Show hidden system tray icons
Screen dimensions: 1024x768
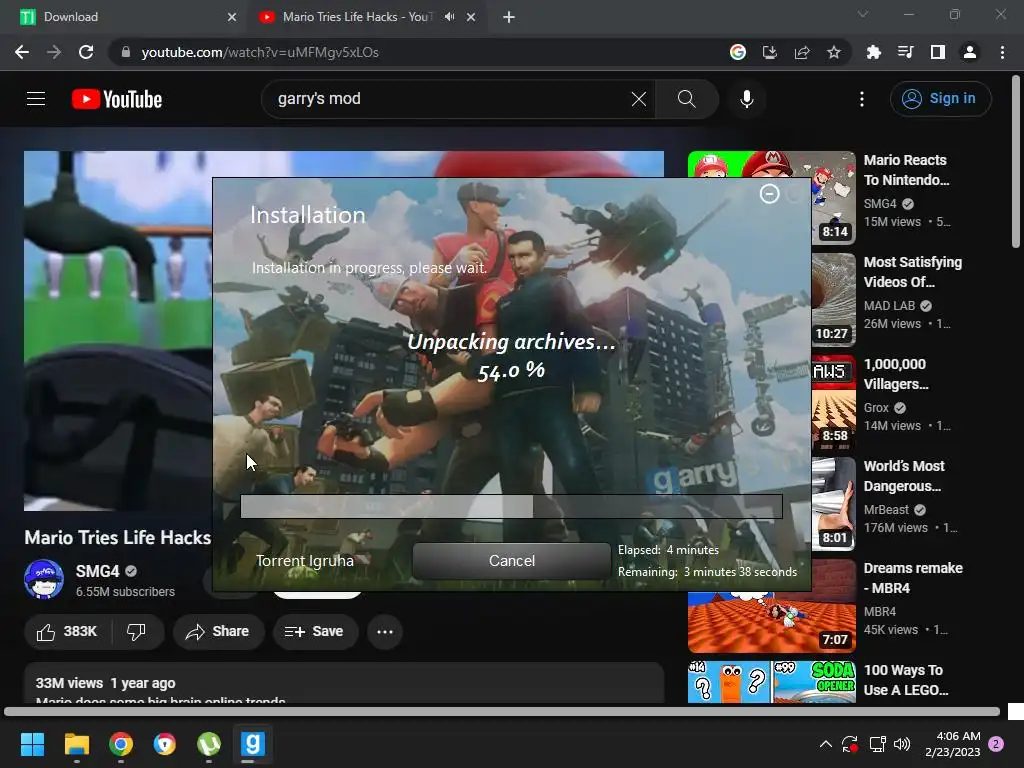coord(825,744)
